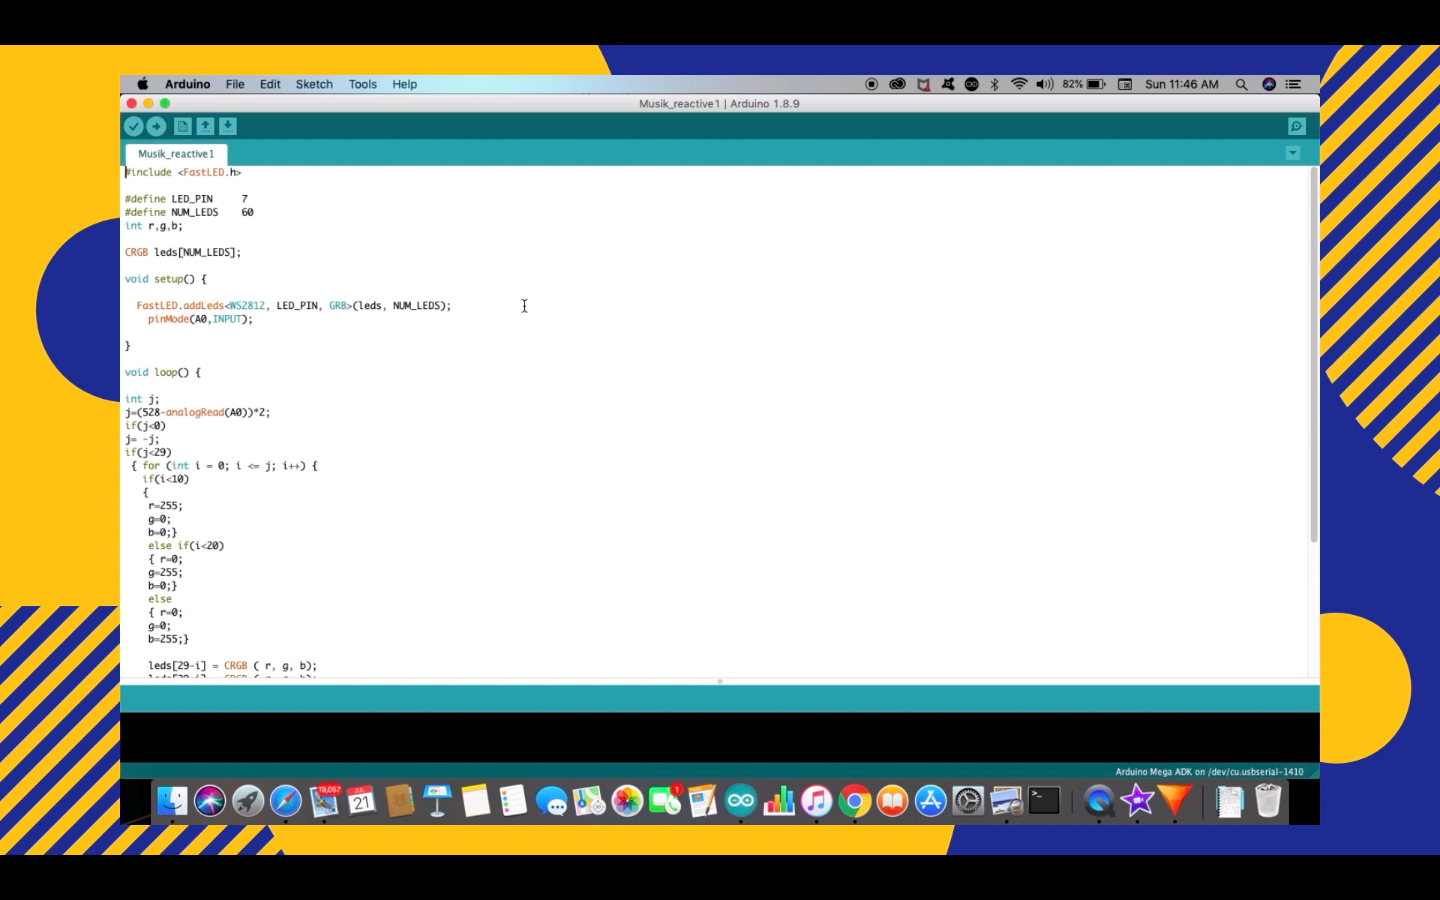Open Google Chrome in the Dock

855,801
